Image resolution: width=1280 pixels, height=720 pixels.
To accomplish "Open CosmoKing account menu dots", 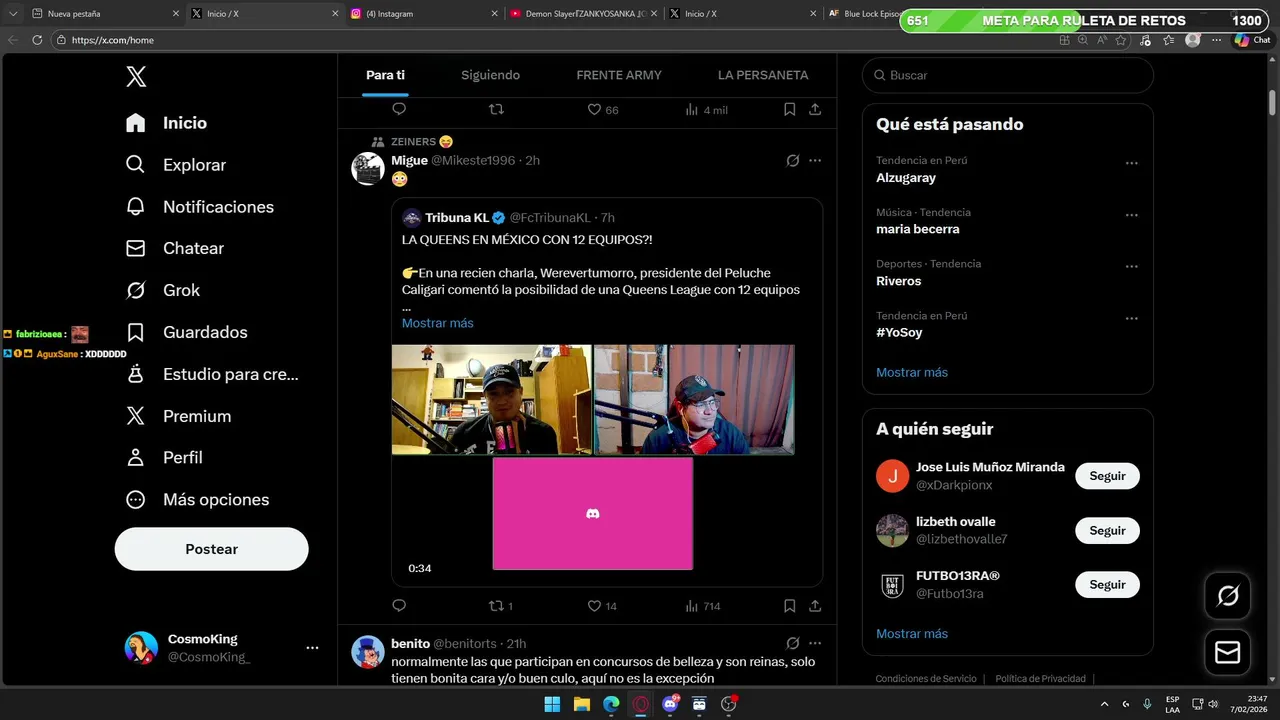I will pyautogui.click(x=312, y=648).
